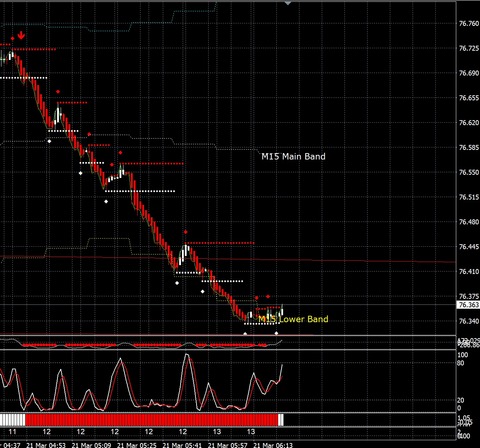Click the 76.620 price scale value
The height and width of the screenshot is (448, 480).
pos(469,123)
